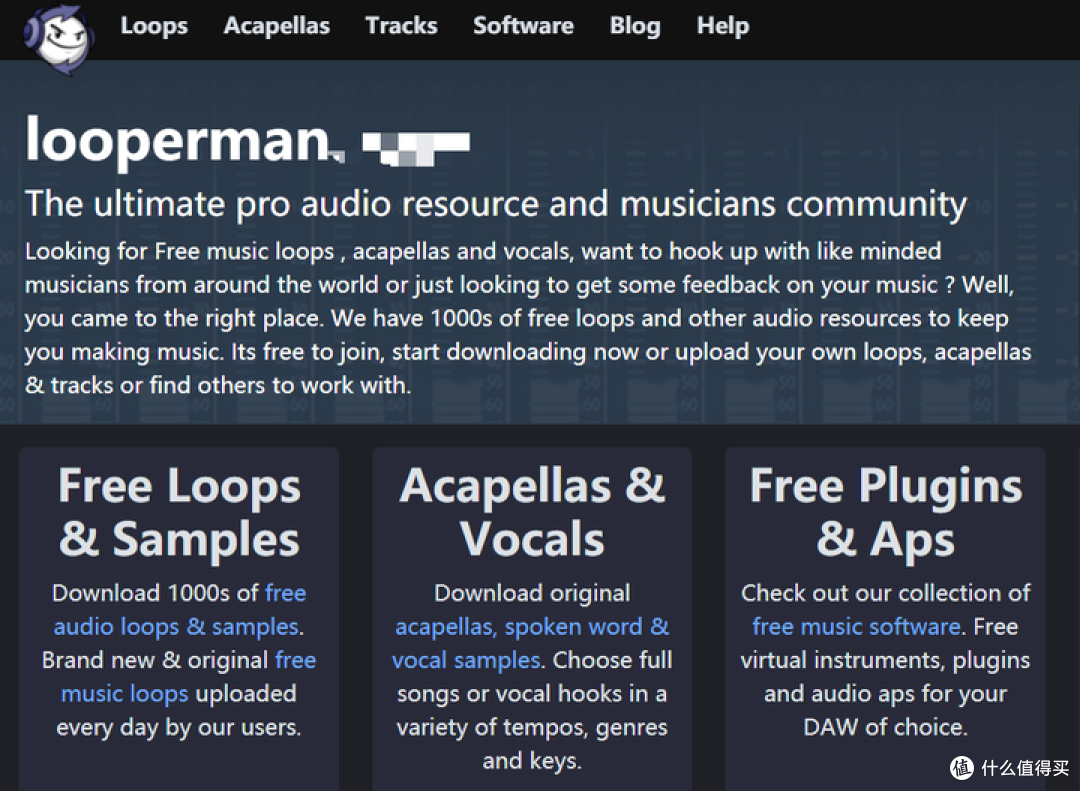Visit the Blog page
This screenshot has width=1080, height=791.
pyautogui.click(x=635, y=25)
